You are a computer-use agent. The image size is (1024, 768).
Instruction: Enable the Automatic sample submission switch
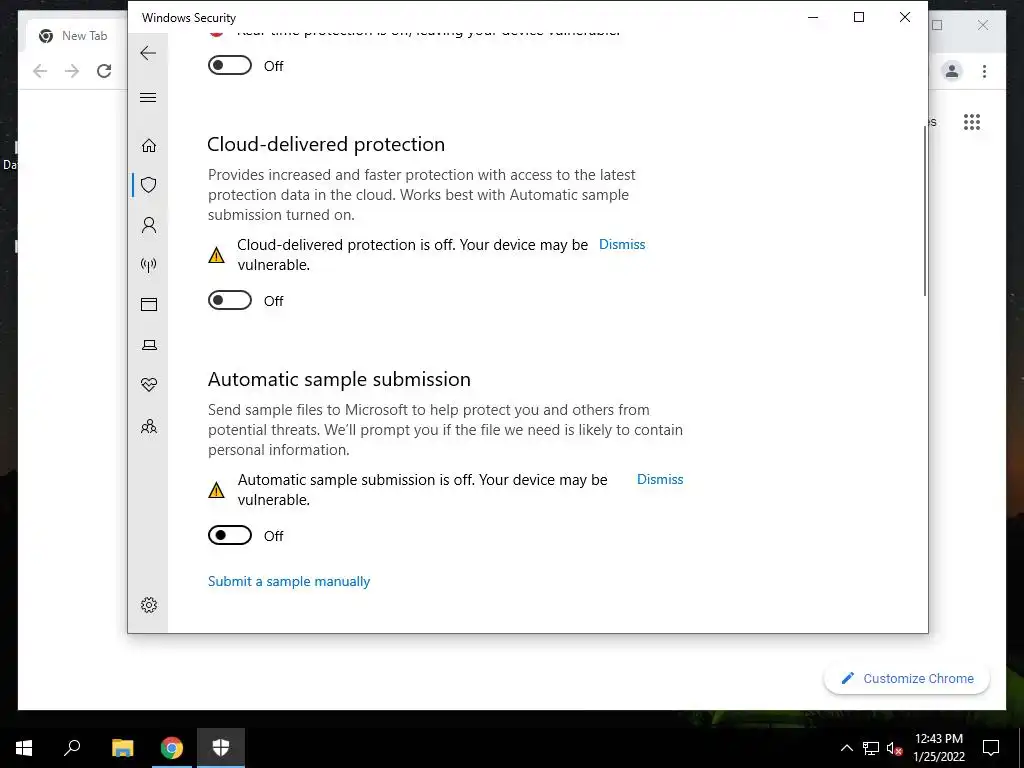tap(230, 536)
